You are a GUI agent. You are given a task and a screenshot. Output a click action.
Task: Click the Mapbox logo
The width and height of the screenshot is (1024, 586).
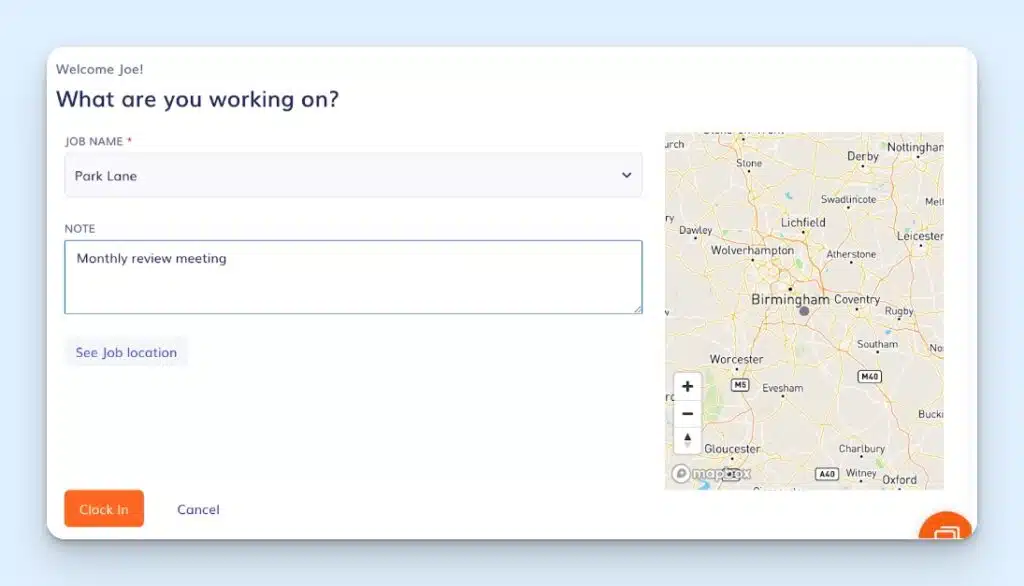click(711, 473)
